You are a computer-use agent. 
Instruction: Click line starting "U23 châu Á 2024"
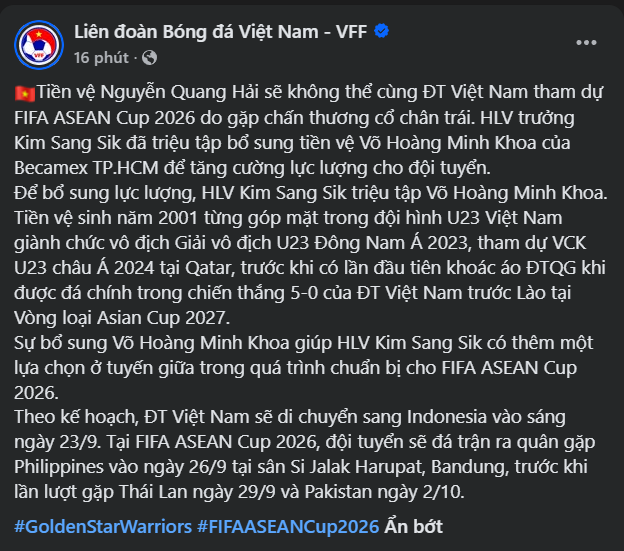tap(310, 268)
